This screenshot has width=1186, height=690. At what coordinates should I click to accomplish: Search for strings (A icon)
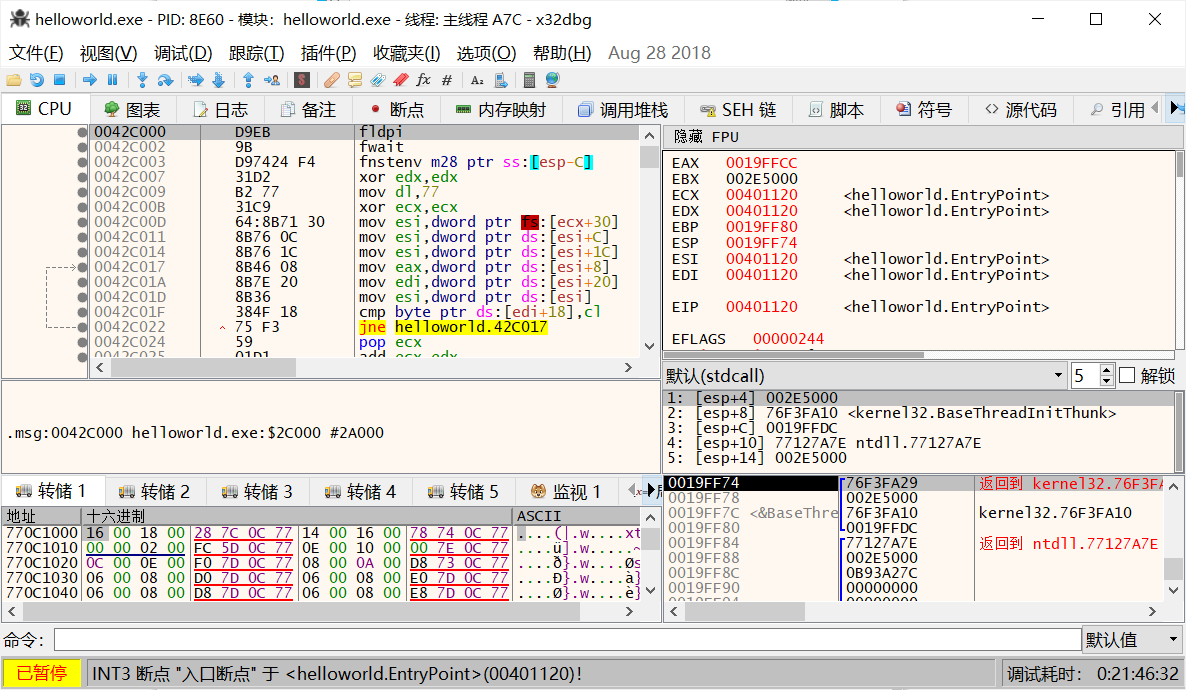(x=477, y=80)
